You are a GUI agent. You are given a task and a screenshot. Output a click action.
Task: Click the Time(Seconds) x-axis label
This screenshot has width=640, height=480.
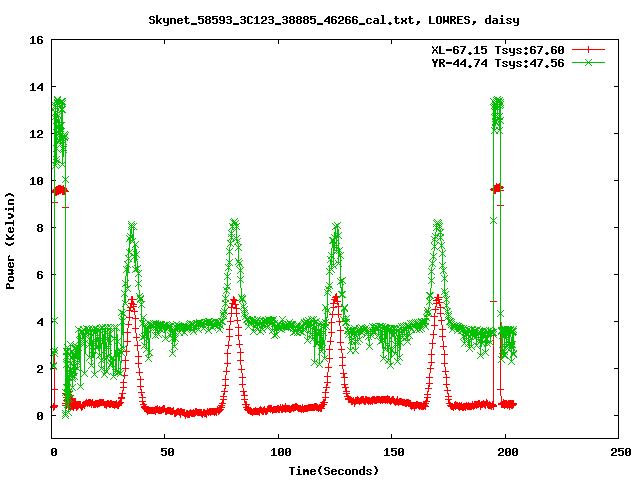coord(333,471)
